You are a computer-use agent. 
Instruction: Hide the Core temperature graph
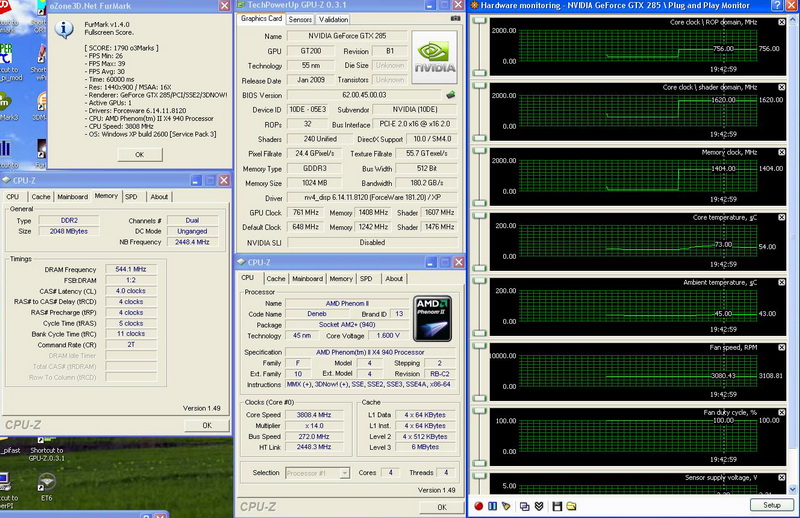point(781,217)
